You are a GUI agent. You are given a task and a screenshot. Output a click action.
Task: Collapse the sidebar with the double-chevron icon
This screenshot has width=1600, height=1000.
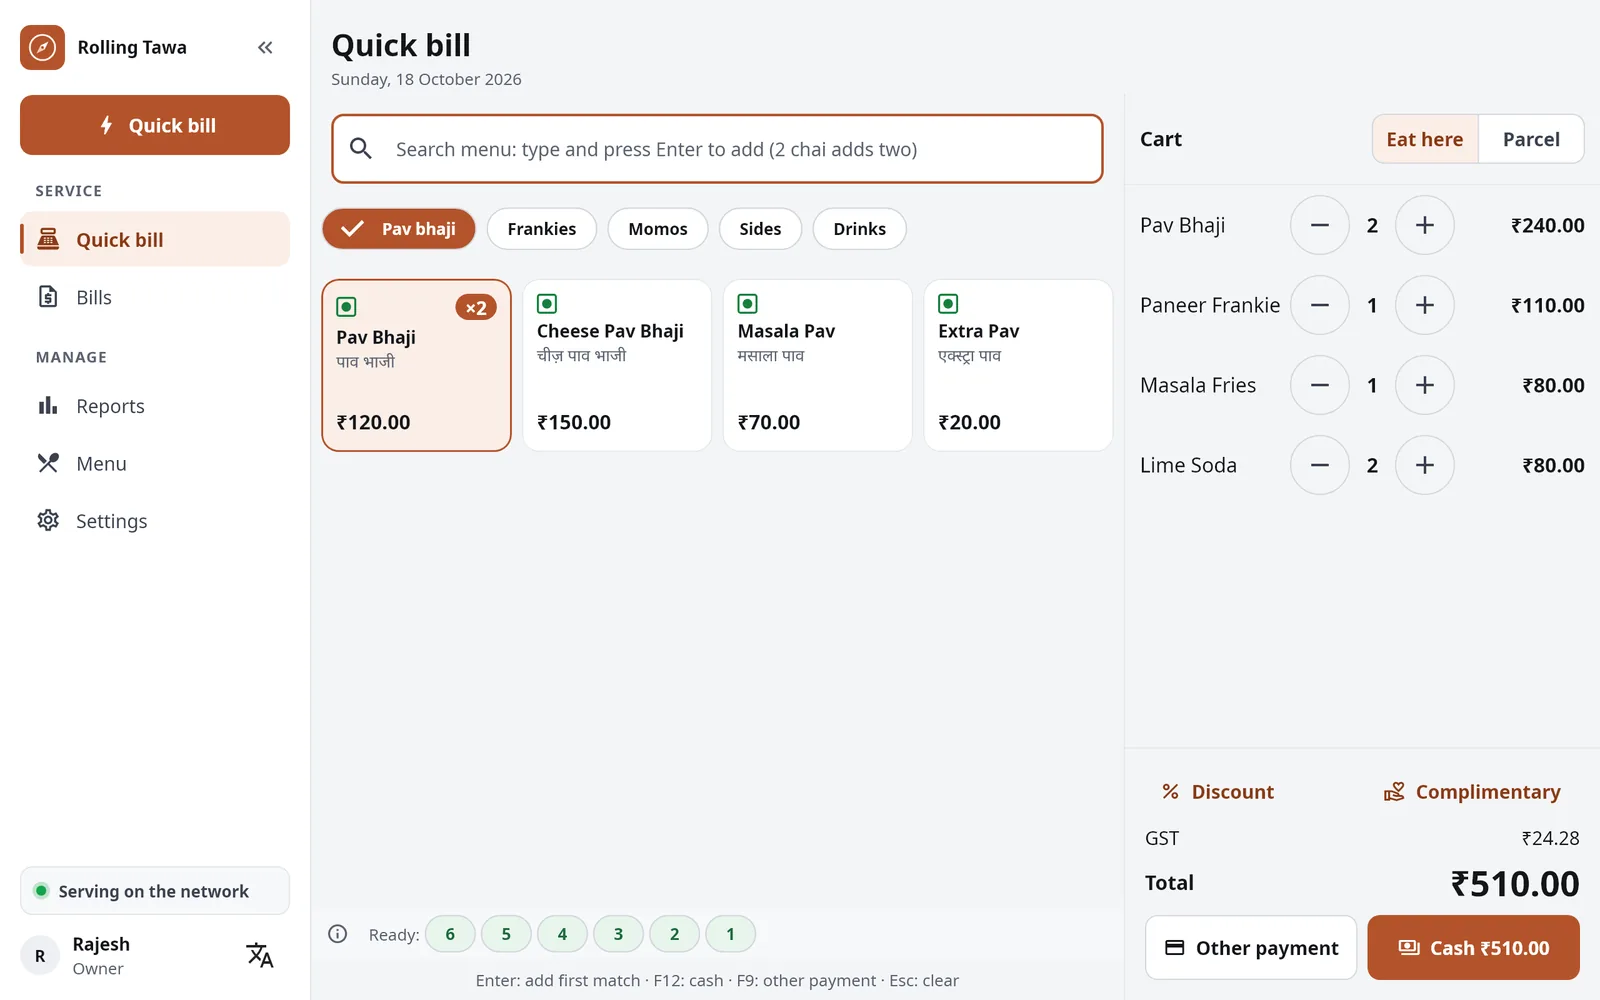coord(265,47)
